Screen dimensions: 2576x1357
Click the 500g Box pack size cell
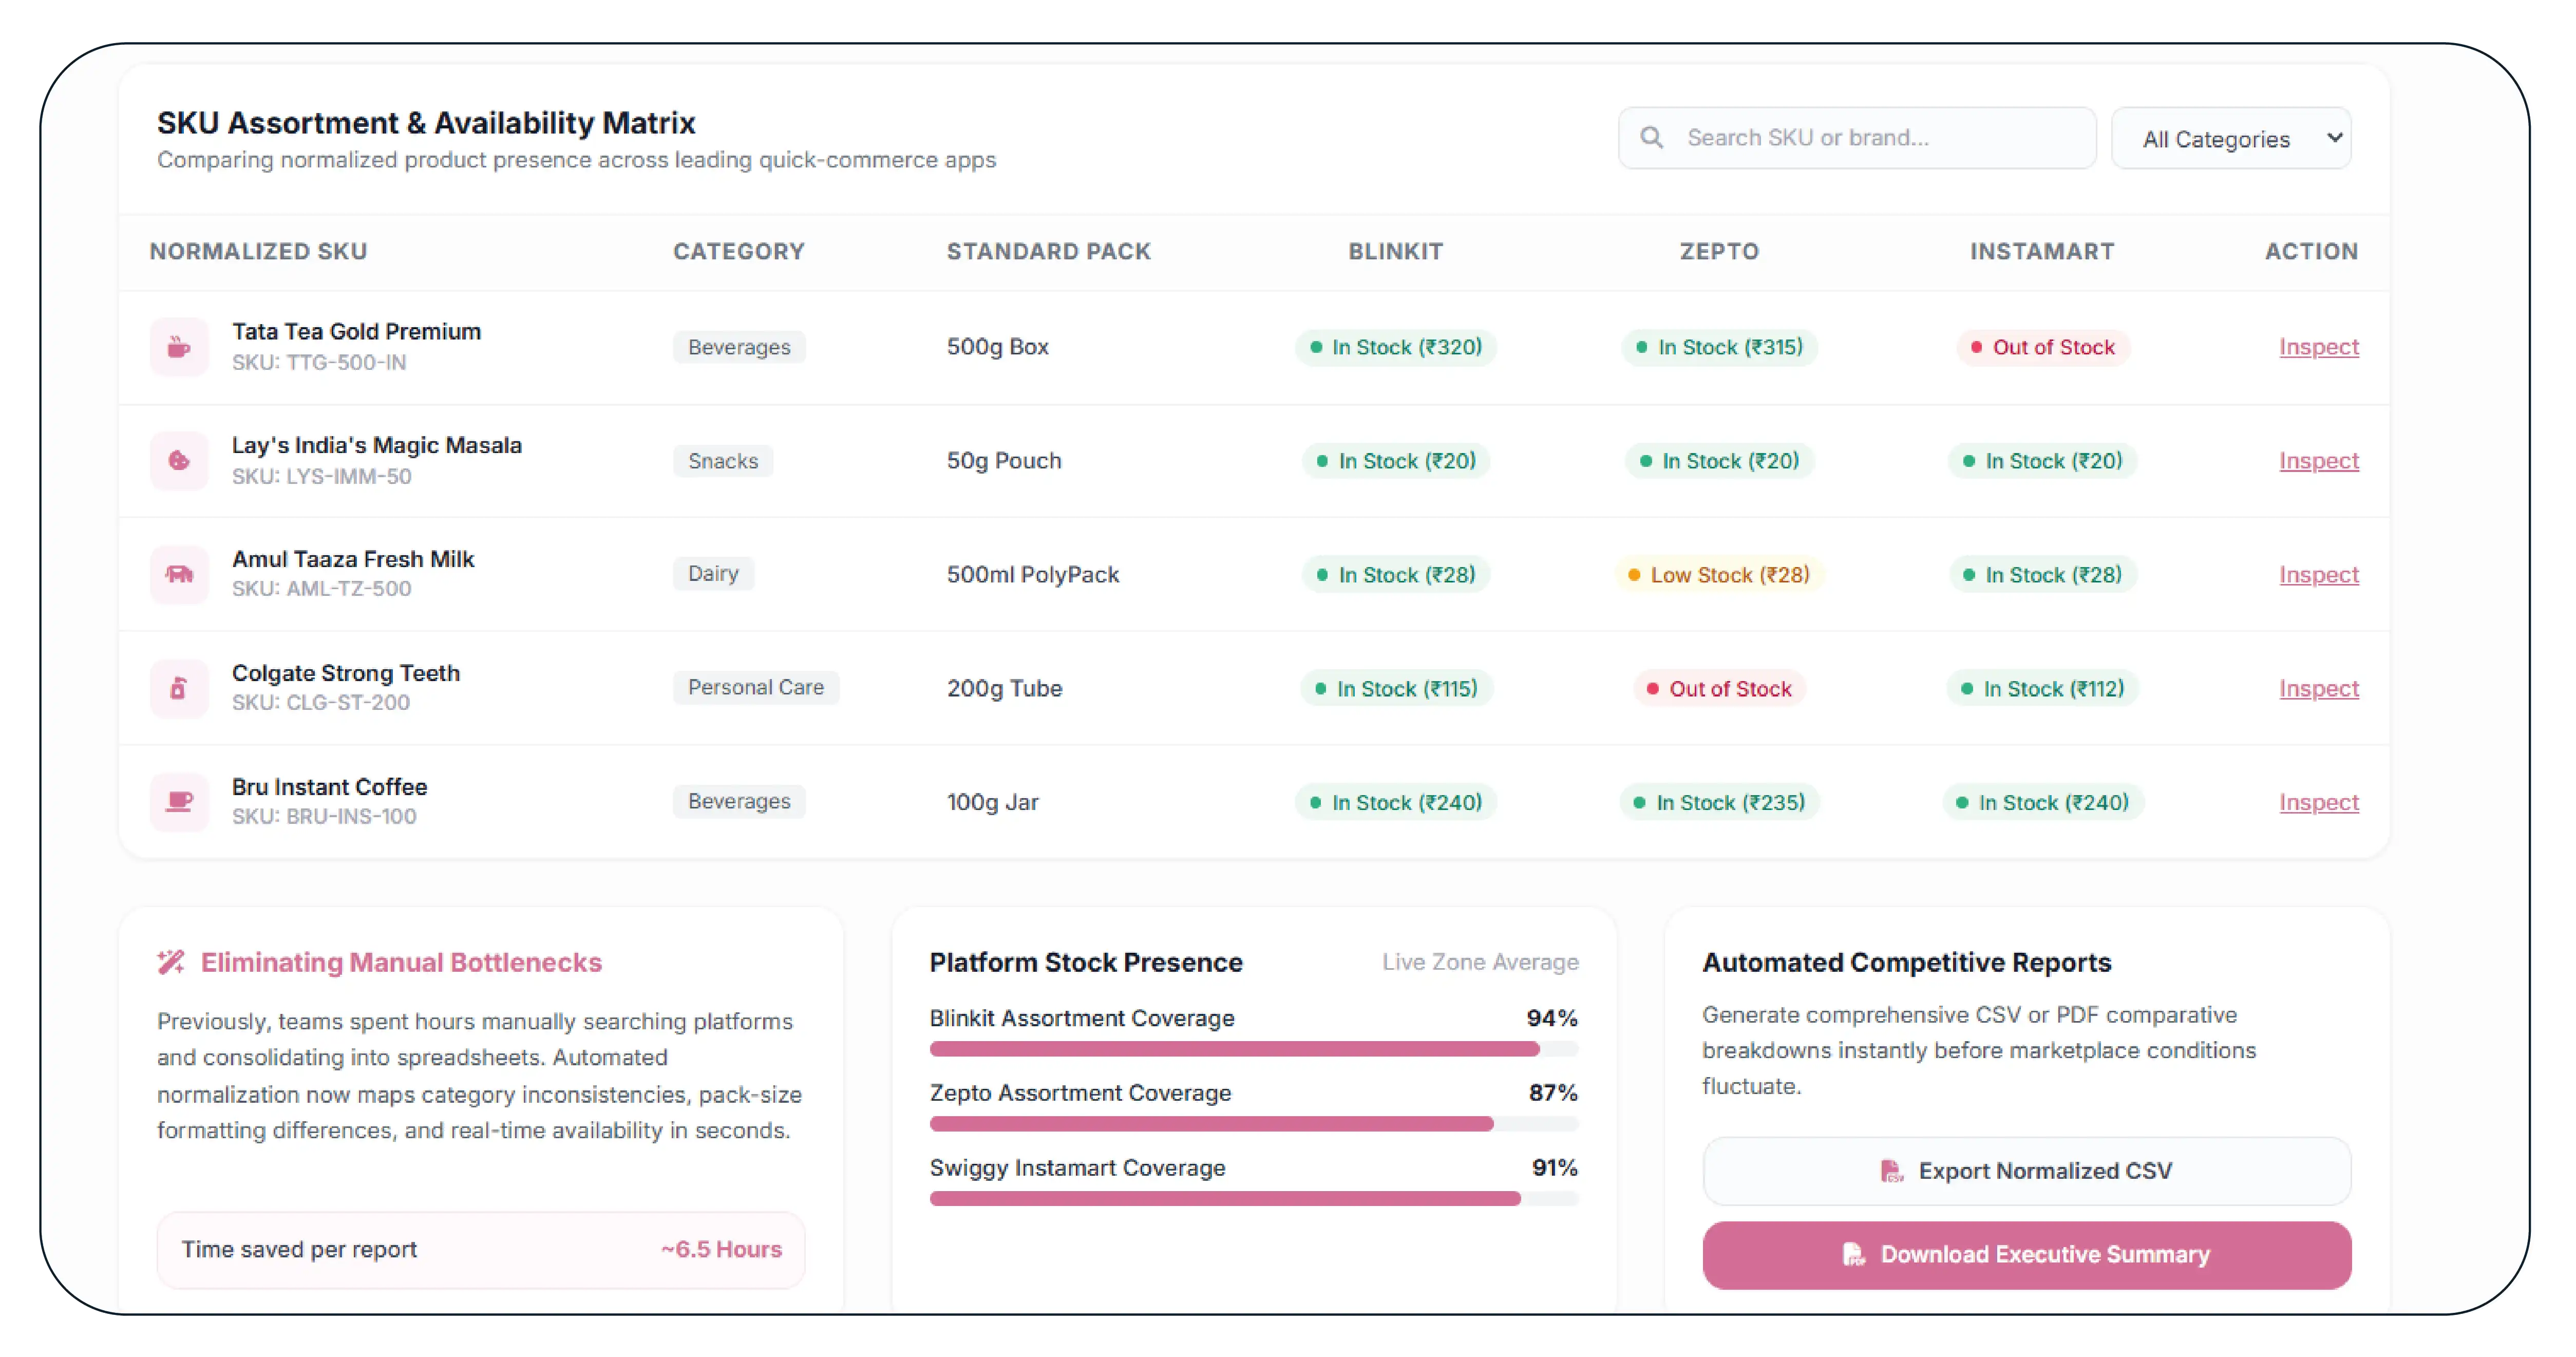tap(998, 347)
